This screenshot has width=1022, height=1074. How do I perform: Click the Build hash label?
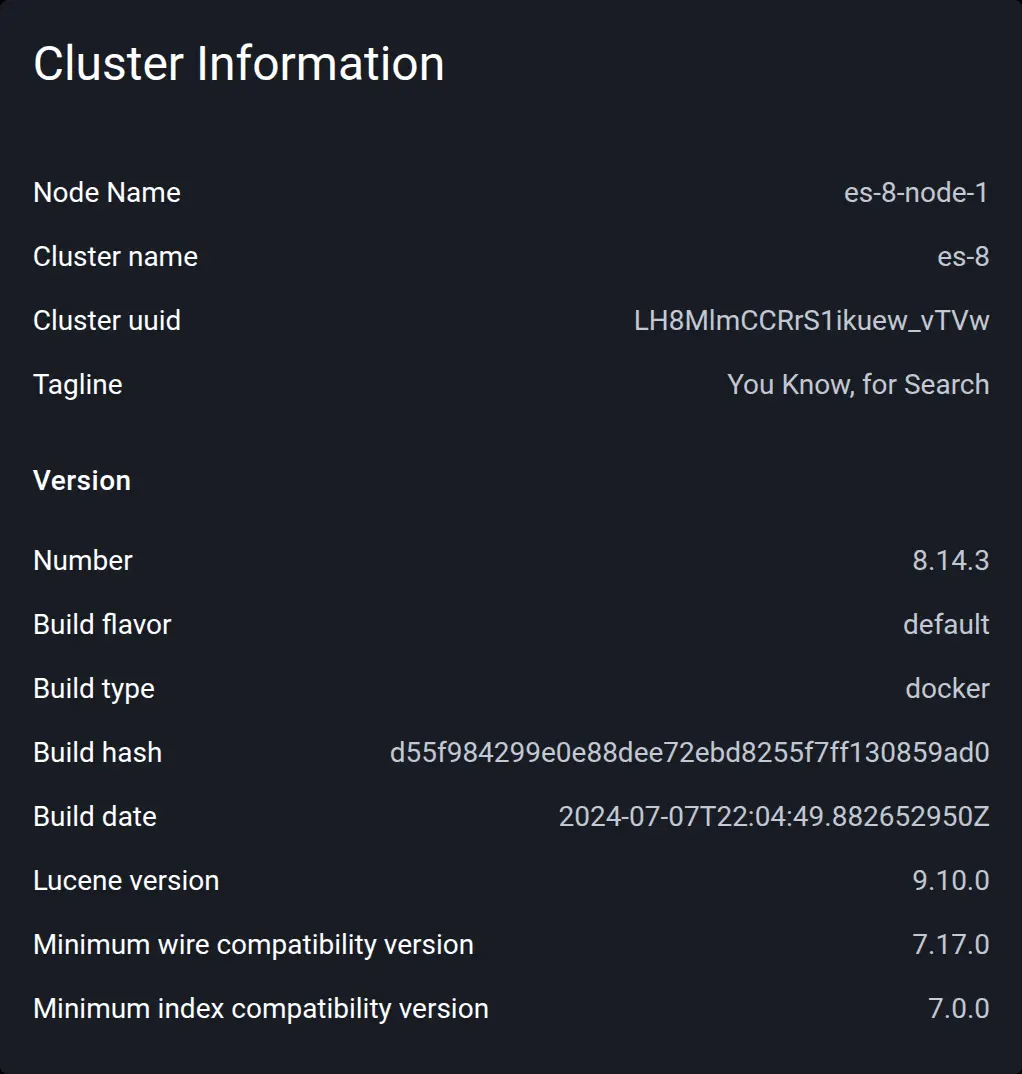(97, 753)
